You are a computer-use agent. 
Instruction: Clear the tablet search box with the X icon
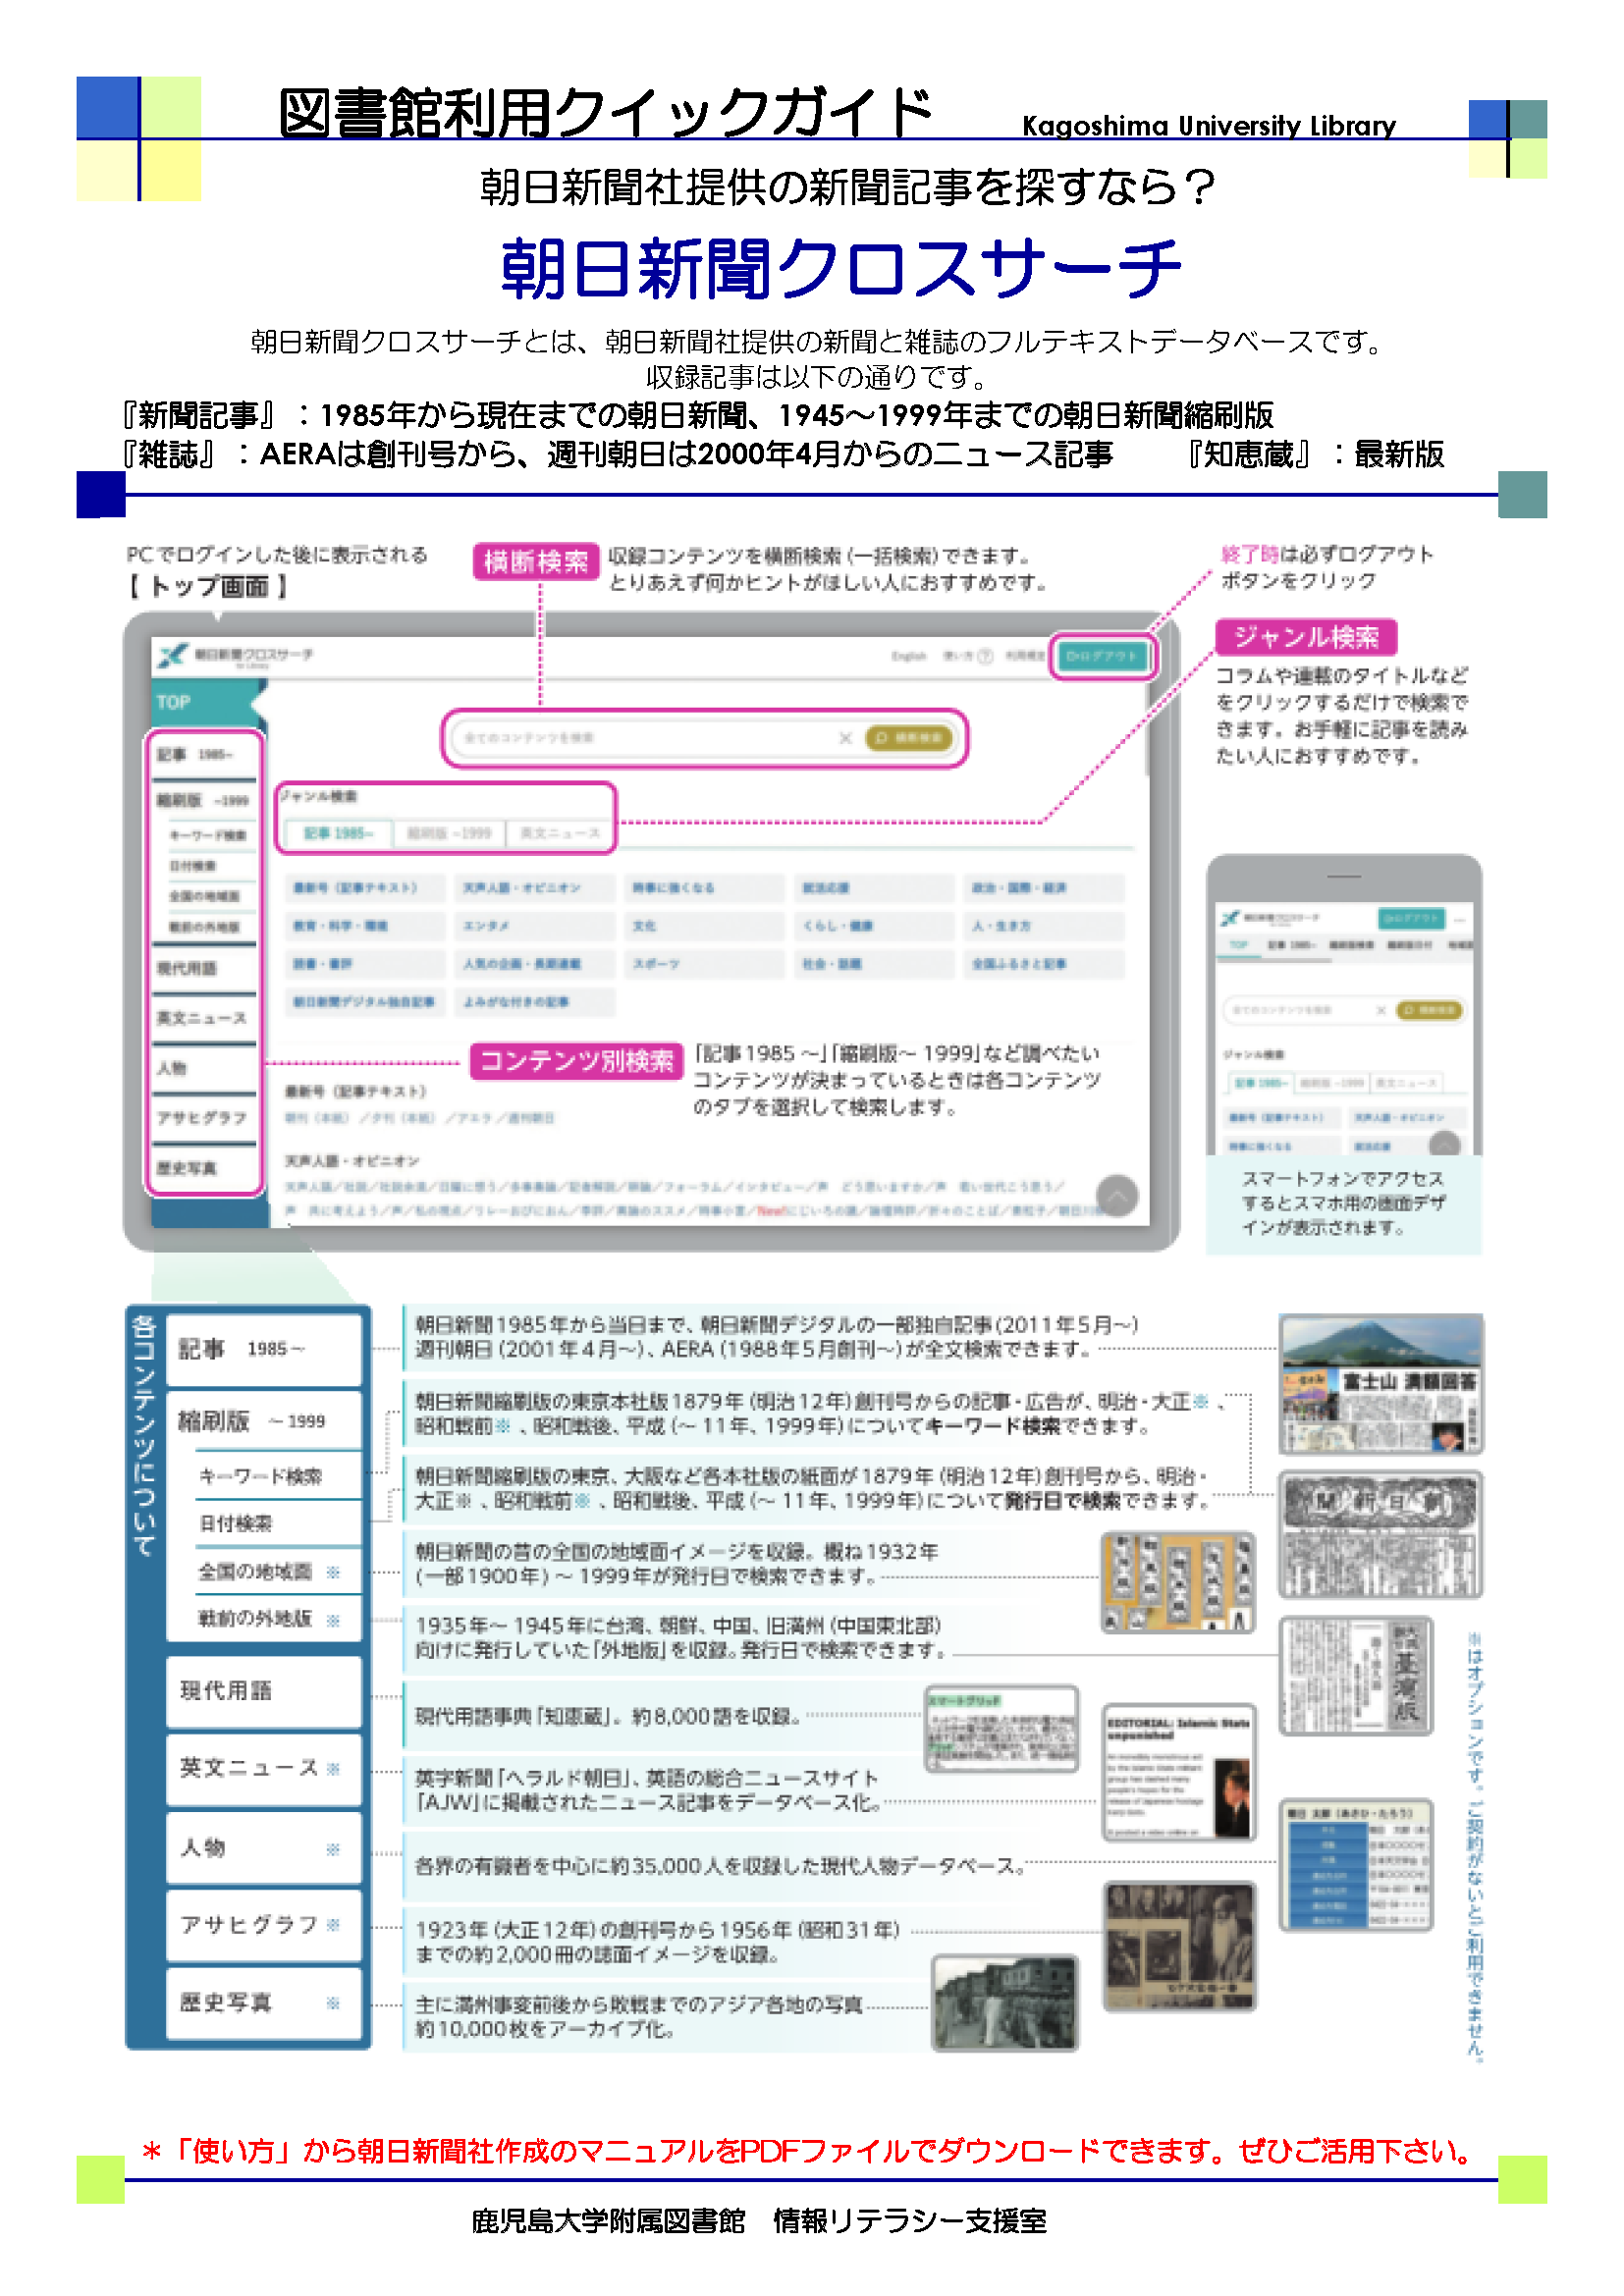845,738
